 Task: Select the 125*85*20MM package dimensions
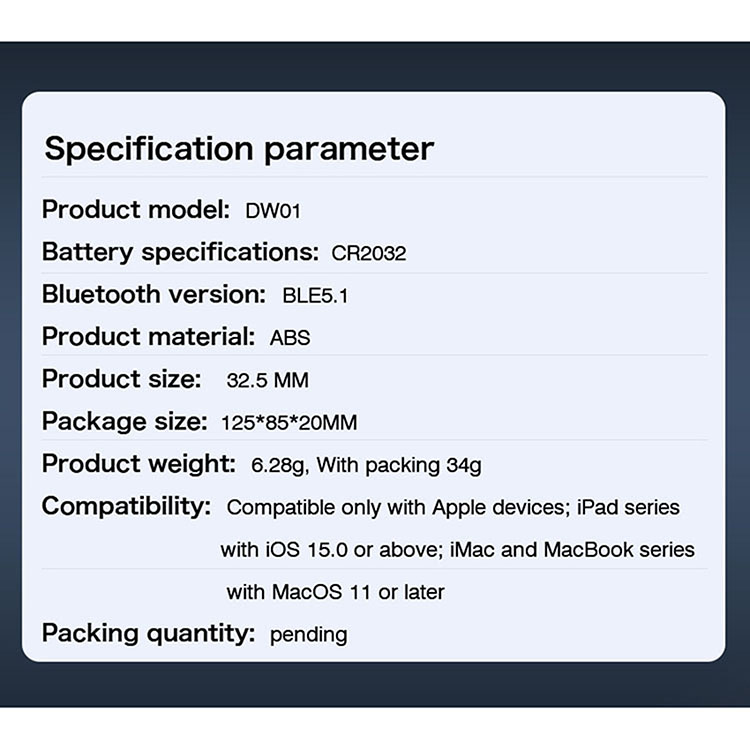289,423
